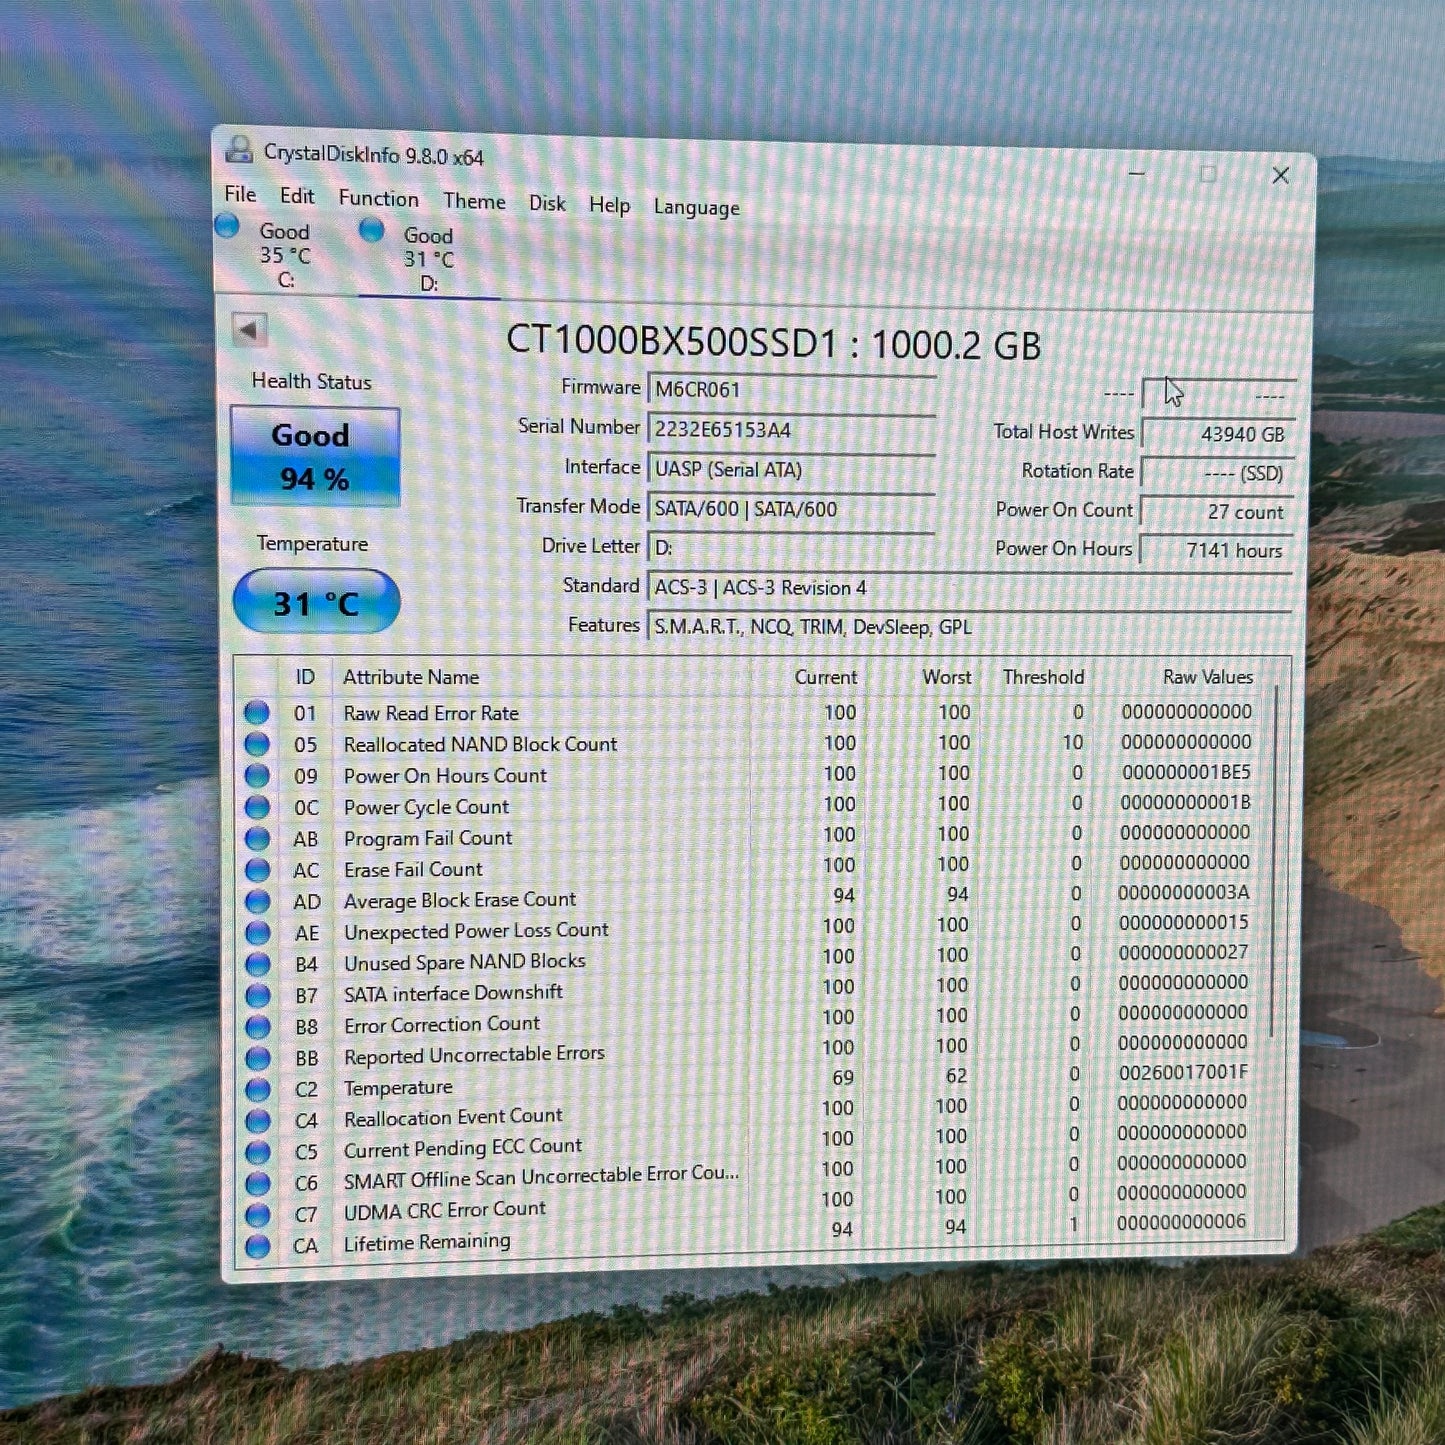Click the Standard field ACS-3 Revision 4
This screenshot has width=1445, height=1445.
coord(969,588)
